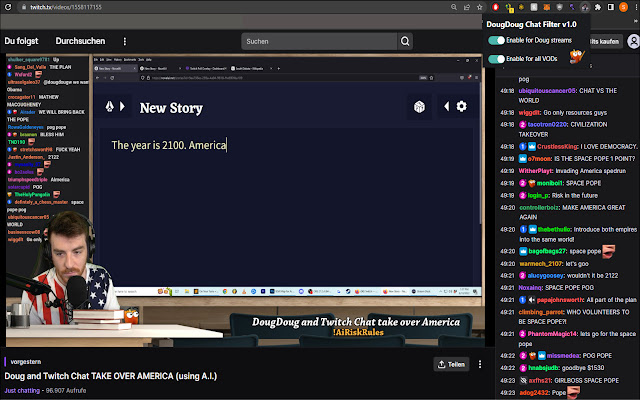640x400 pixels.
Task: Open the Durchsuchen tab
Action: point(80,41)
